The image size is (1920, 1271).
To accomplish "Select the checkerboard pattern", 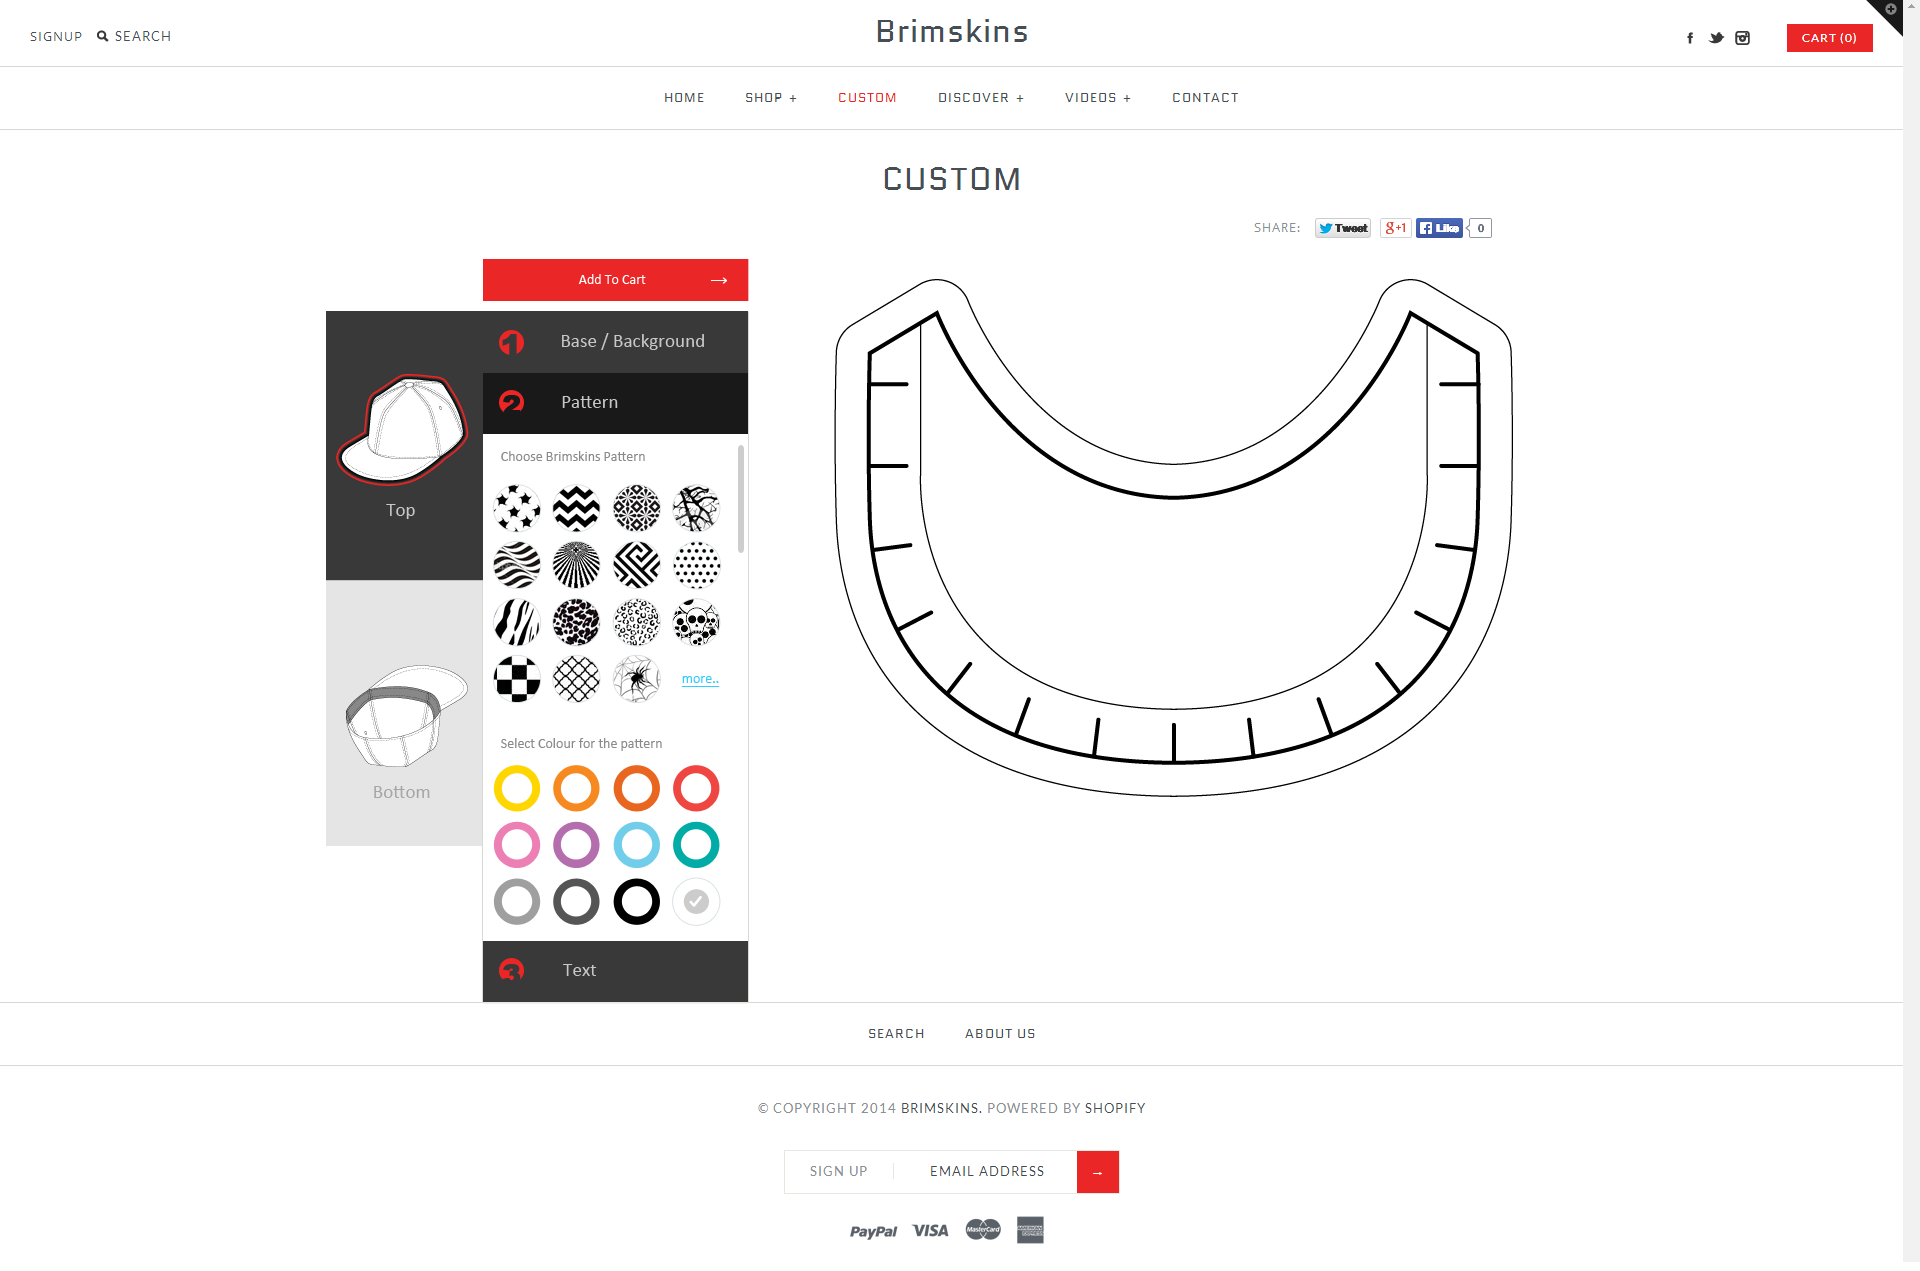I will 517,679.
